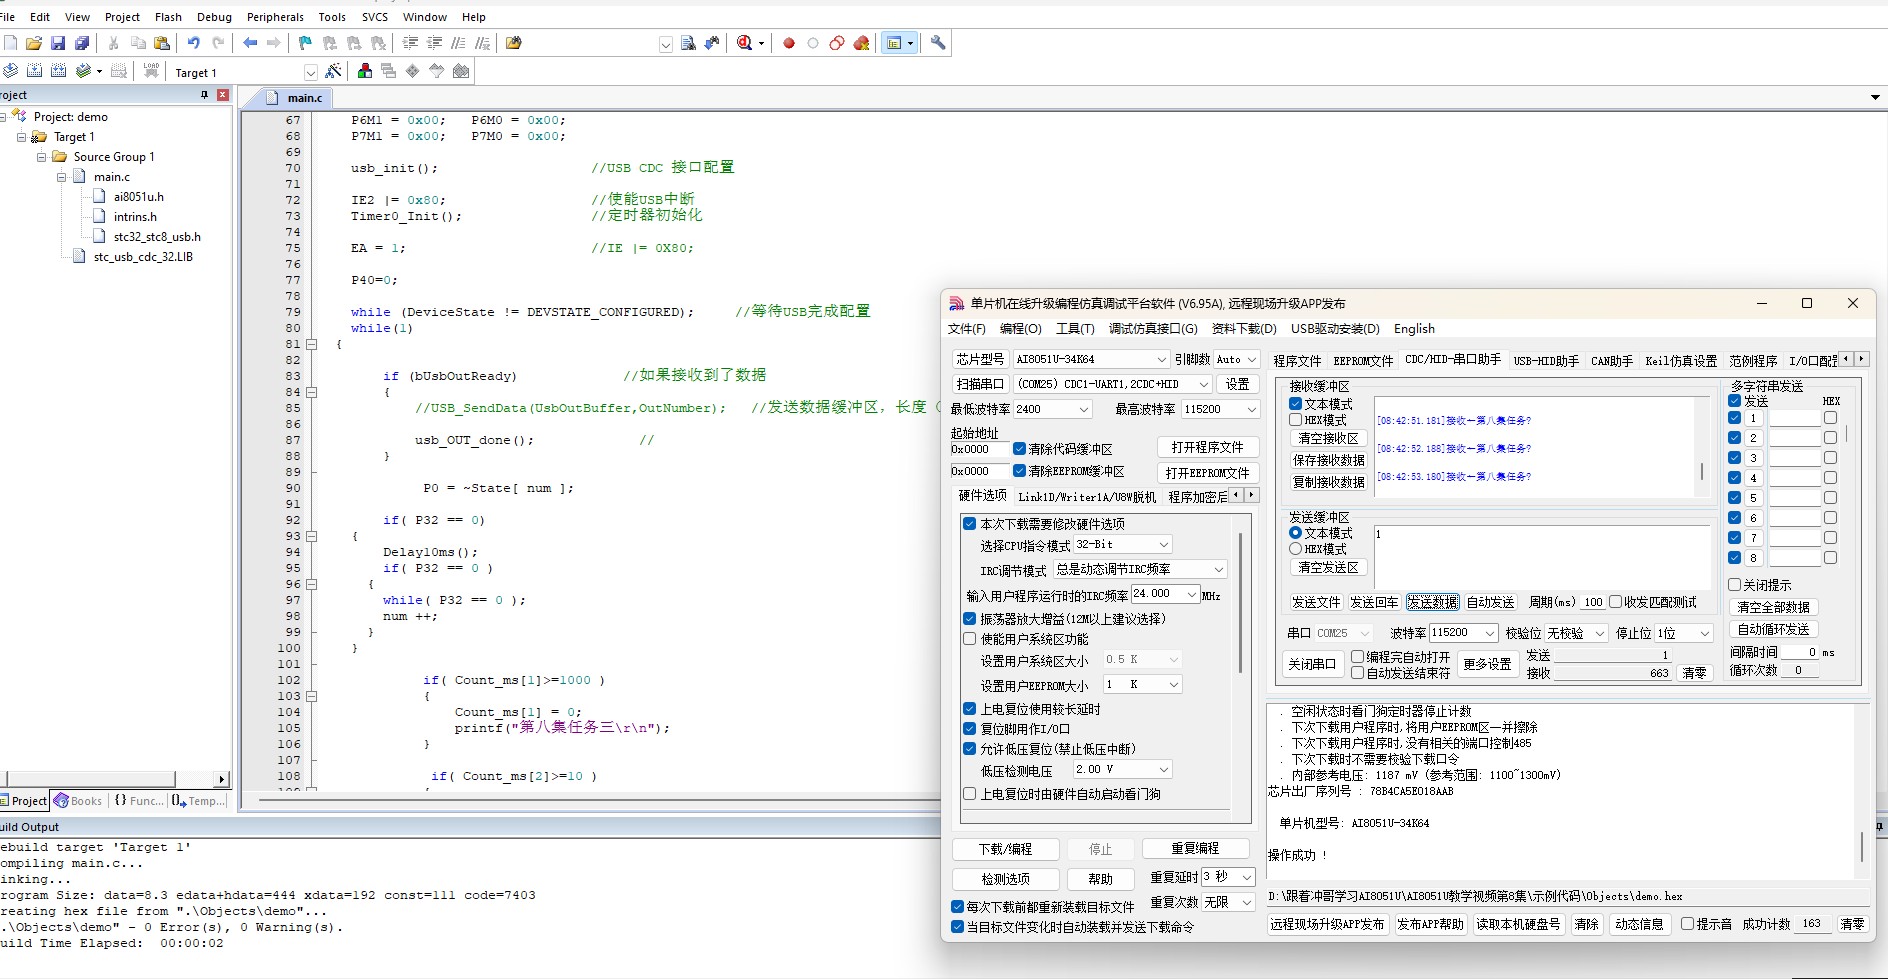1888x979 pixels.
Task: Click the Translate file icon
Action: [10, 71]
